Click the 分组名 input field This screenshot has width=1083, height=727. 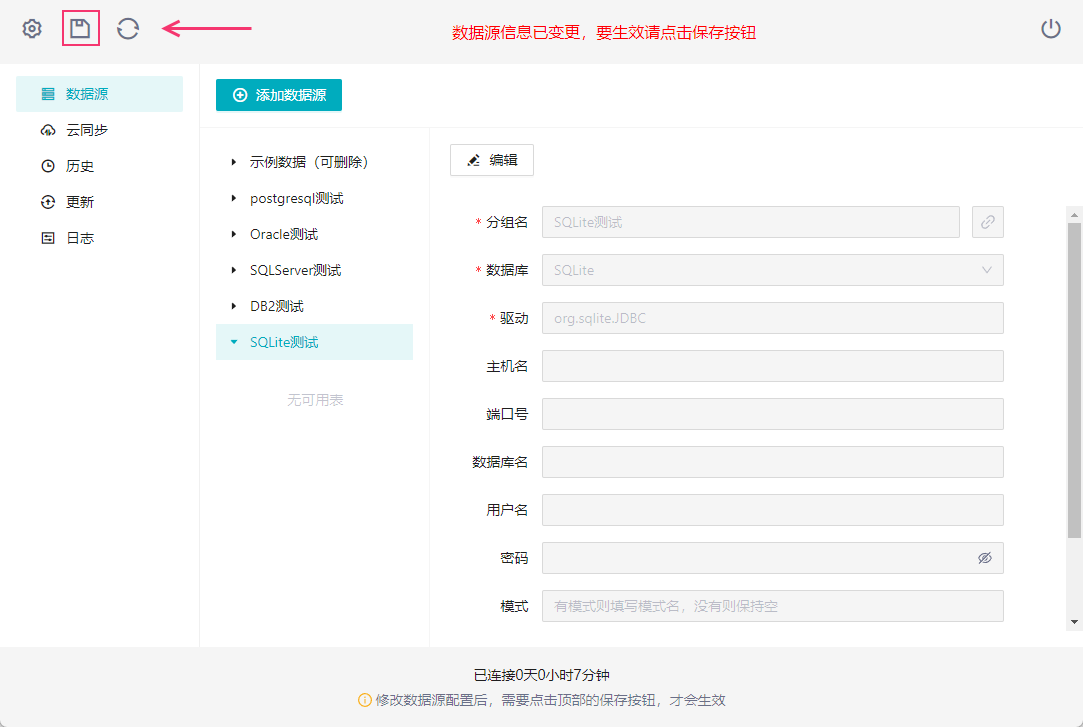click(x=751, y=222)
